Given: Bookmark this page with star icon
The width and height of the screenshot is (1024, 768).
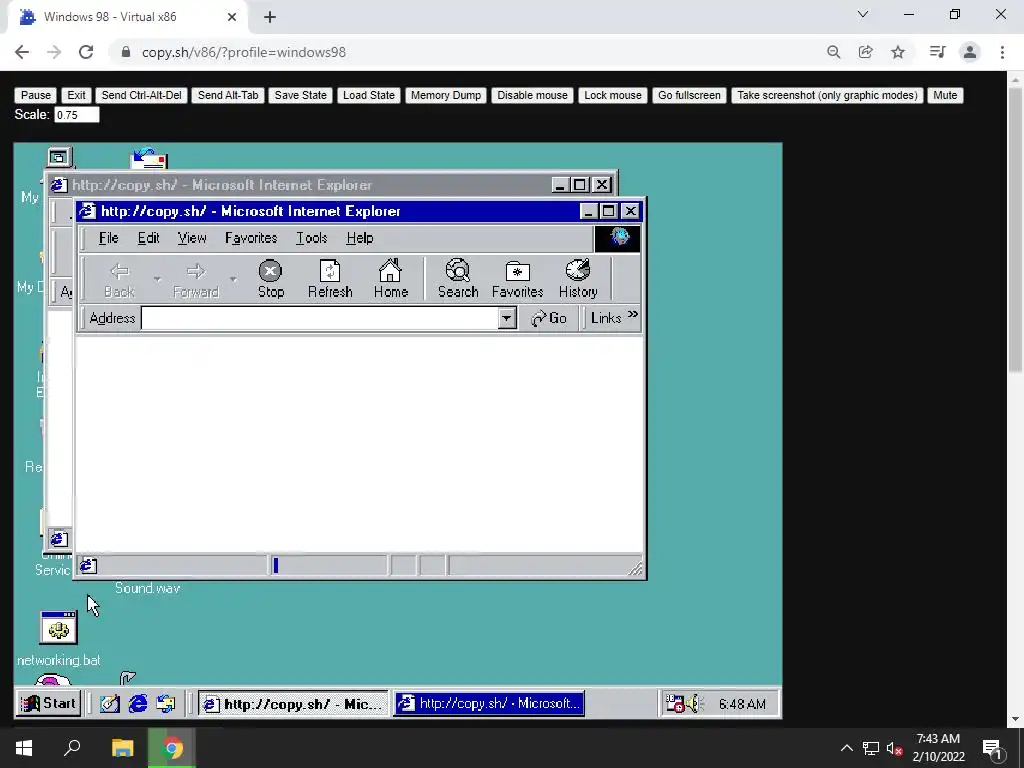Looking at the screenshot, I should coord(898,52).
